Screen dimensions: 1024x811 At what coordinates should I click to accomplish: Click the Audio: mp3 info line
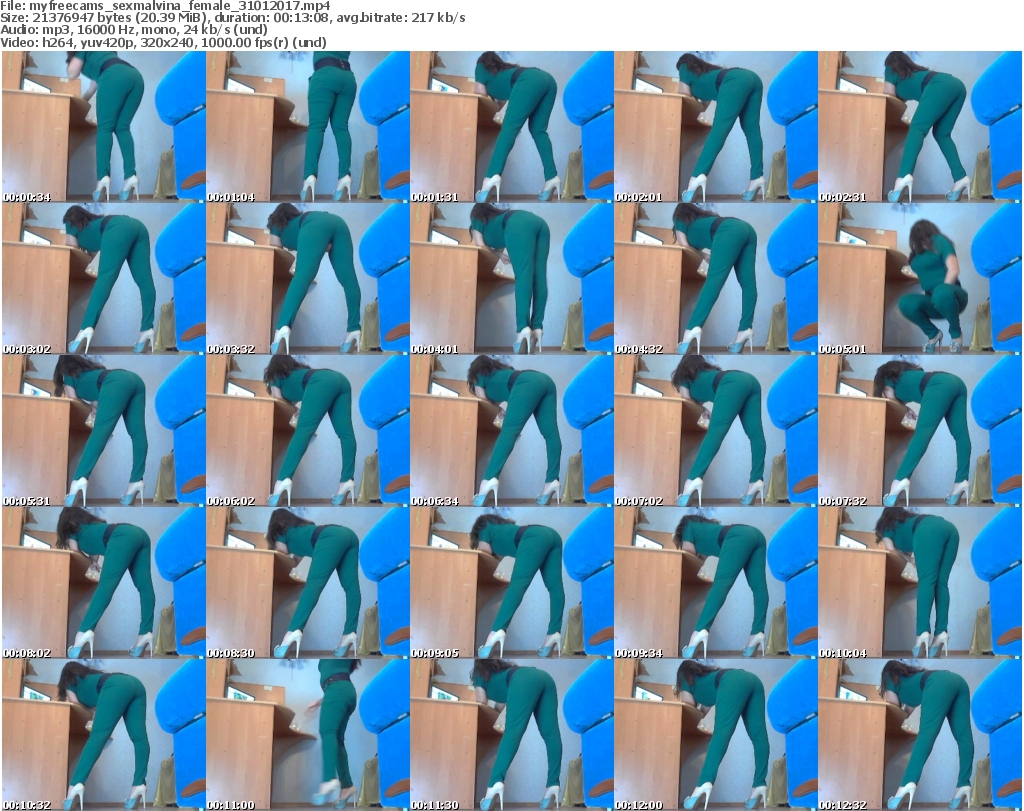134,30
